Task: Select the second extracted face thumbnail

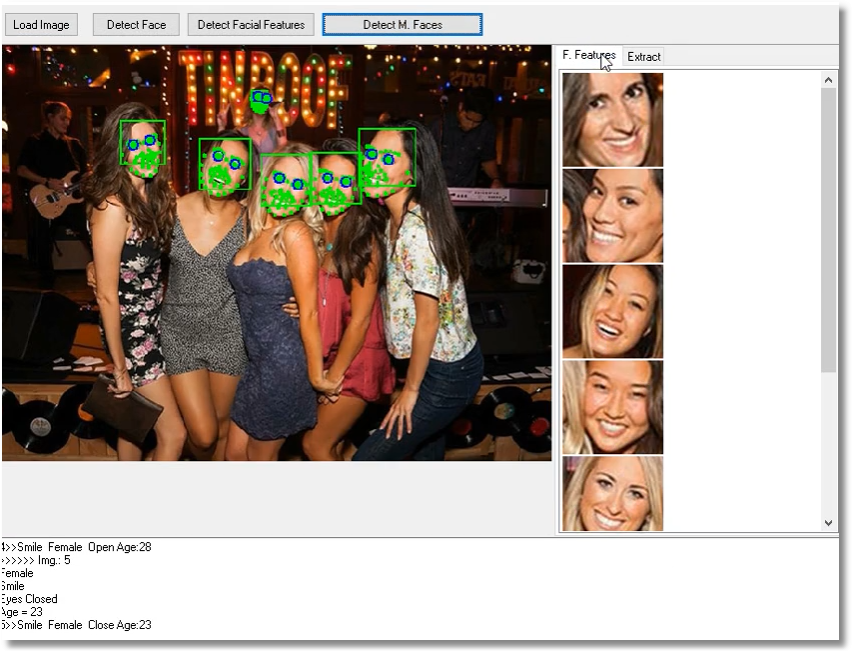Action: pos(612,215)
